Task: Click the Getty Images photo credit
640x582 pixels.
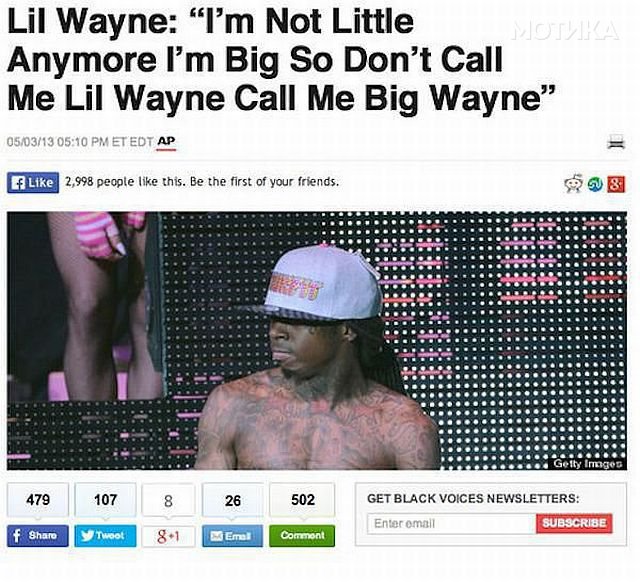Action: coord(587,464)
